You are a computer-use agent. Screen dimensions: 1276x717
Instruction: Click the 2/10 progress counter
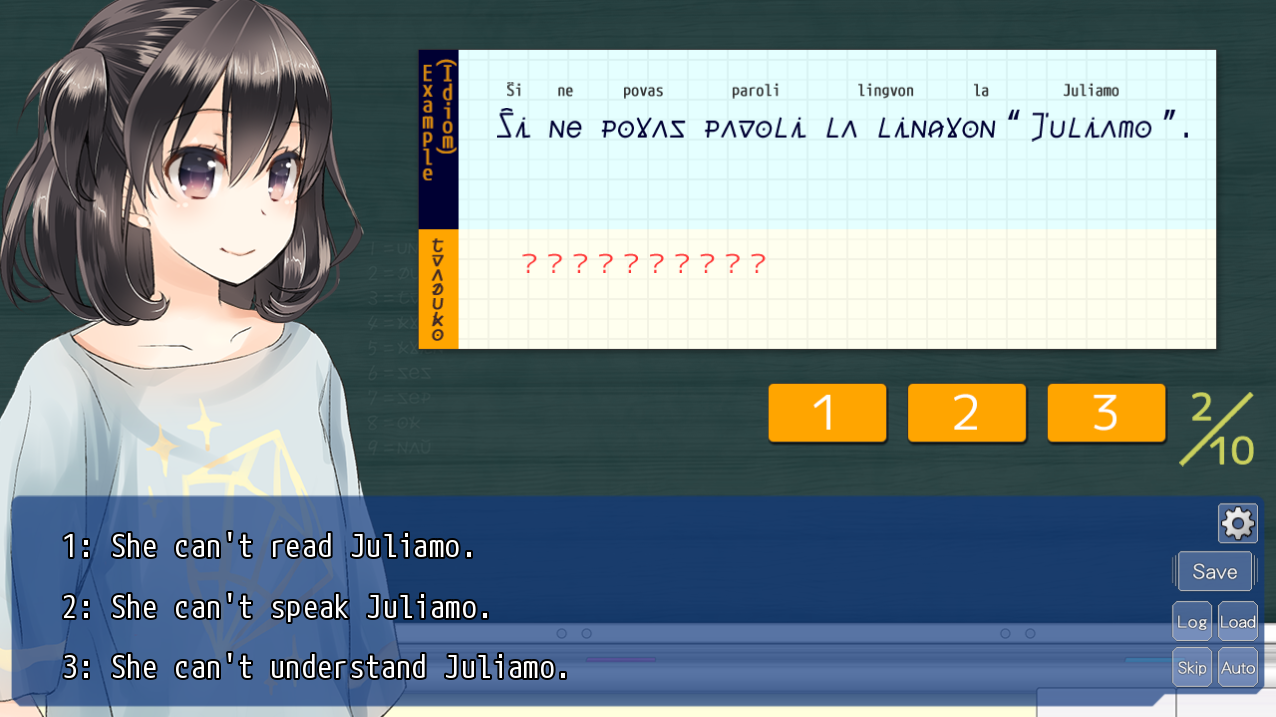[x=1217, y=430]
